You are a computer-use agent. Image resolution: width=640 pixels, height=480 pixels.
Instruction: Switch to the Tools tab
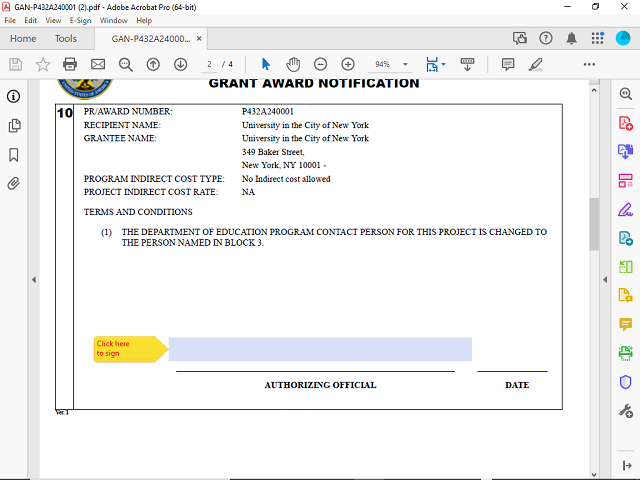point(66,39)
